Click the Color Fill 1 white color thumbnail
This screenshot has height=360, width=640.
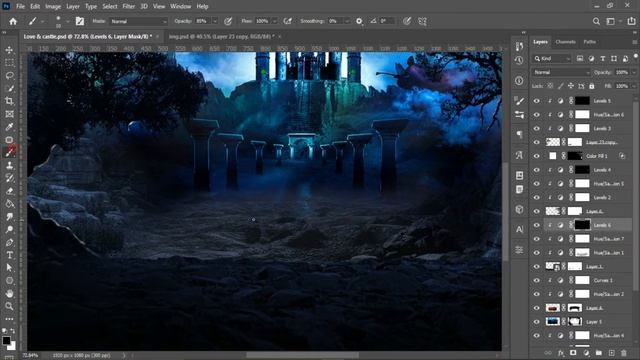tap(553, 156)
